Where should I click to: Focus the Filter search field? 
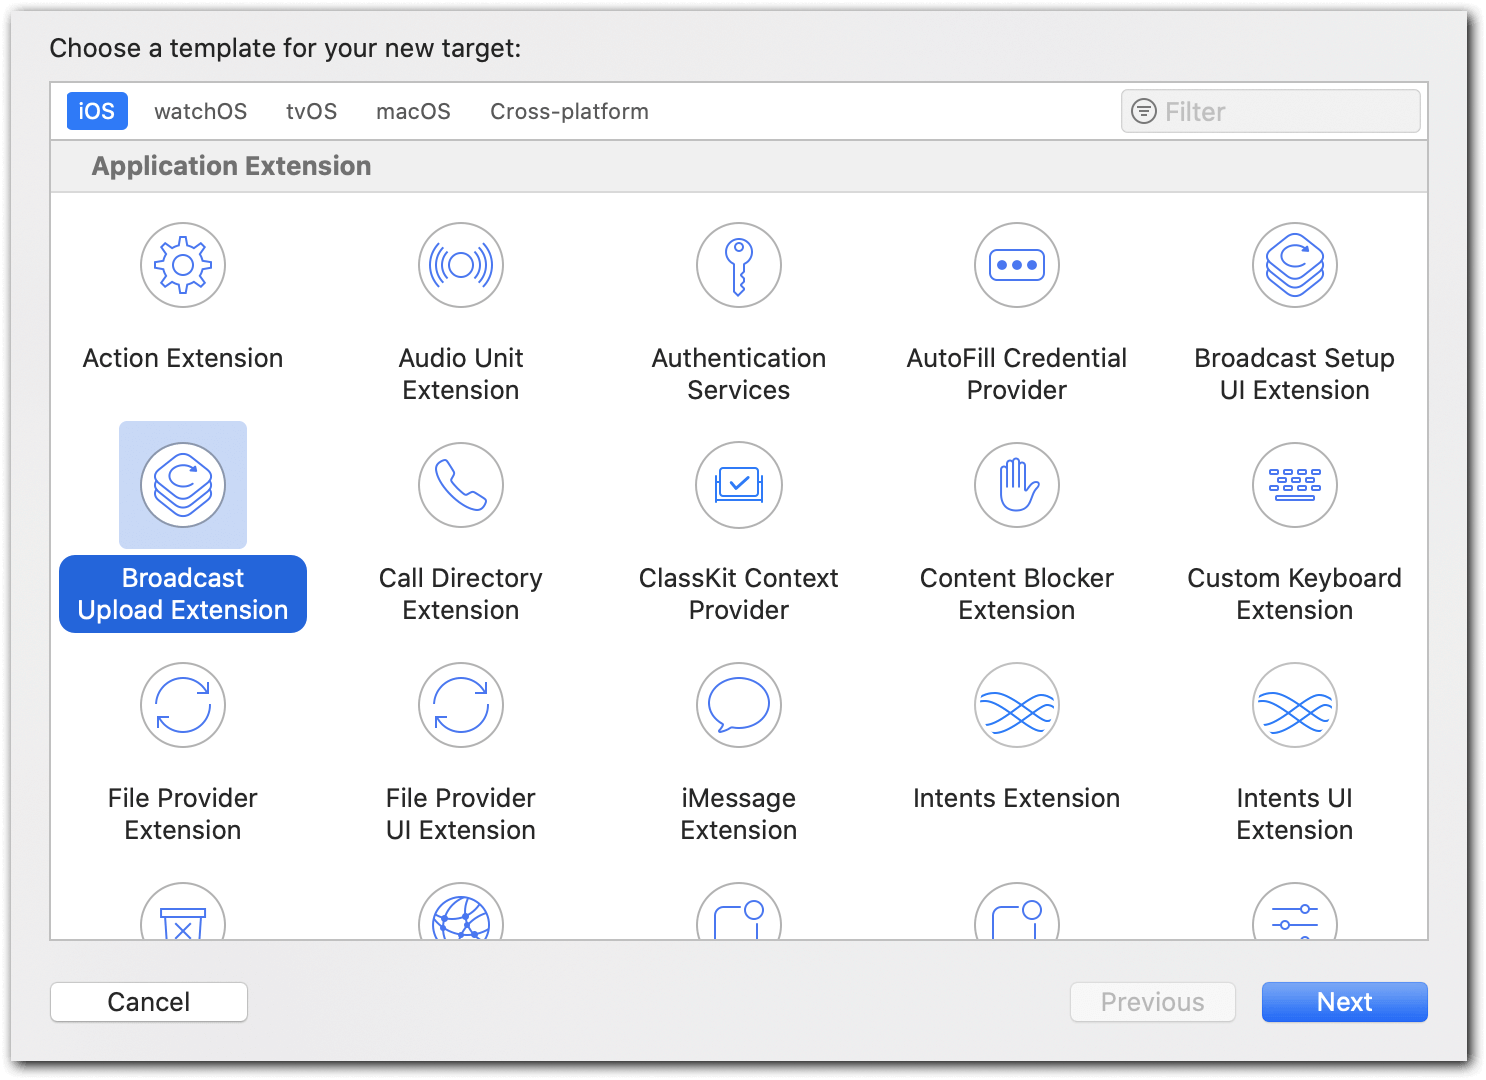pyautogui.click(x=1271, y=111)
